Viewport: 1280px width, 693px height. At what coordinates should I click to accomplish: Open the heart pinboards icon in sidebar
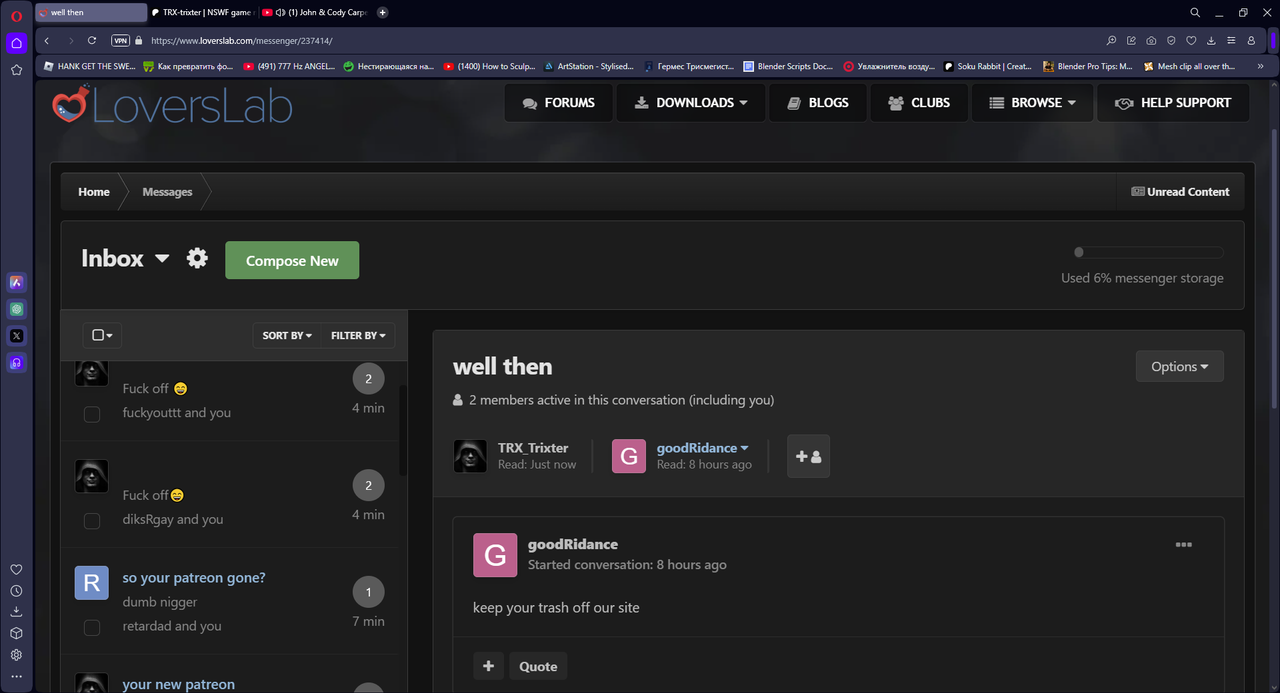tap(16, 569)
